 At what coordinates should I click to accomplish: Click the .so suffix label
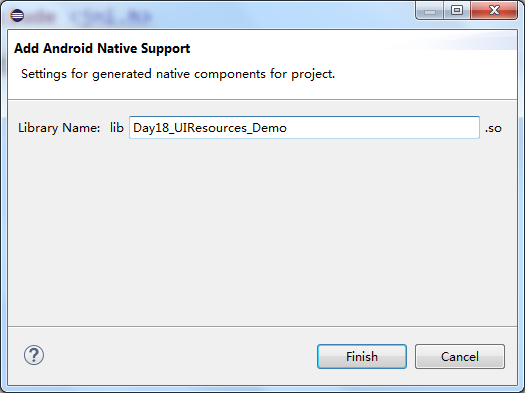[x=493, y=128]
